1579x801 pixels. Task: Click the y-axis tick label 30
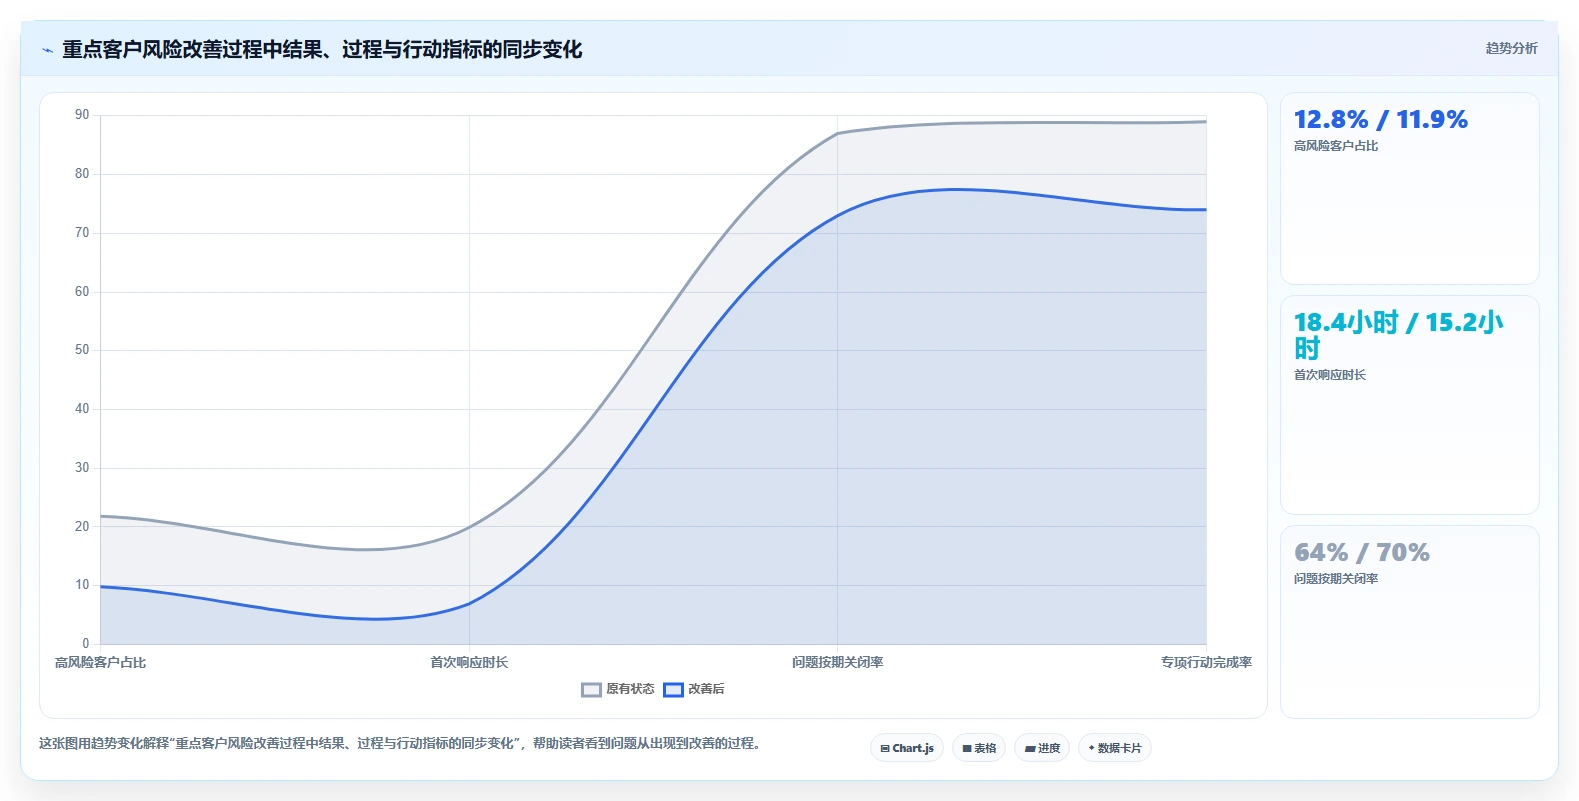[x=82, y=468]
